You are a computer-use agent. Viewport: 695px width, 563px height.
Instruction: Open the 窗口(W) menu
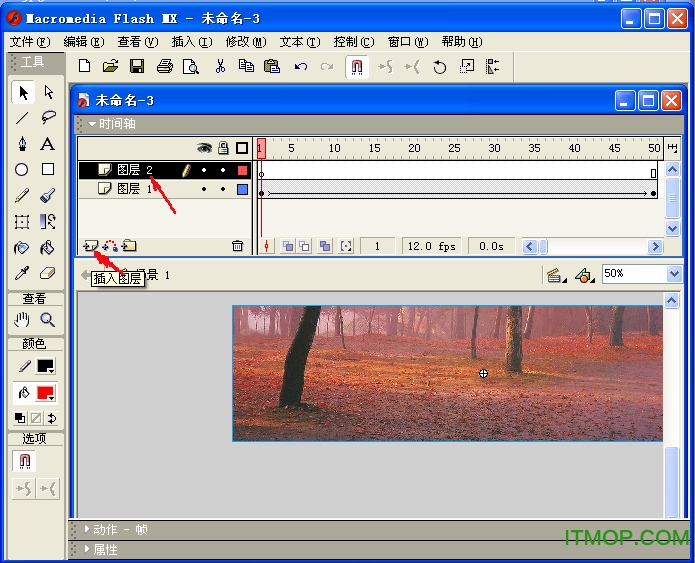coord(408,42)
